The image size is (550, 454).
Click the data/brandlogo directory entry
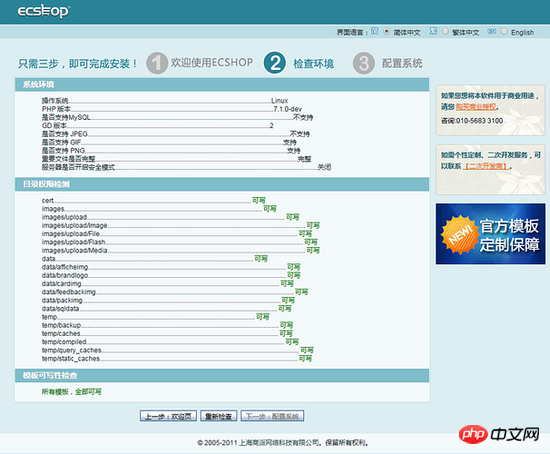(65, 275)
